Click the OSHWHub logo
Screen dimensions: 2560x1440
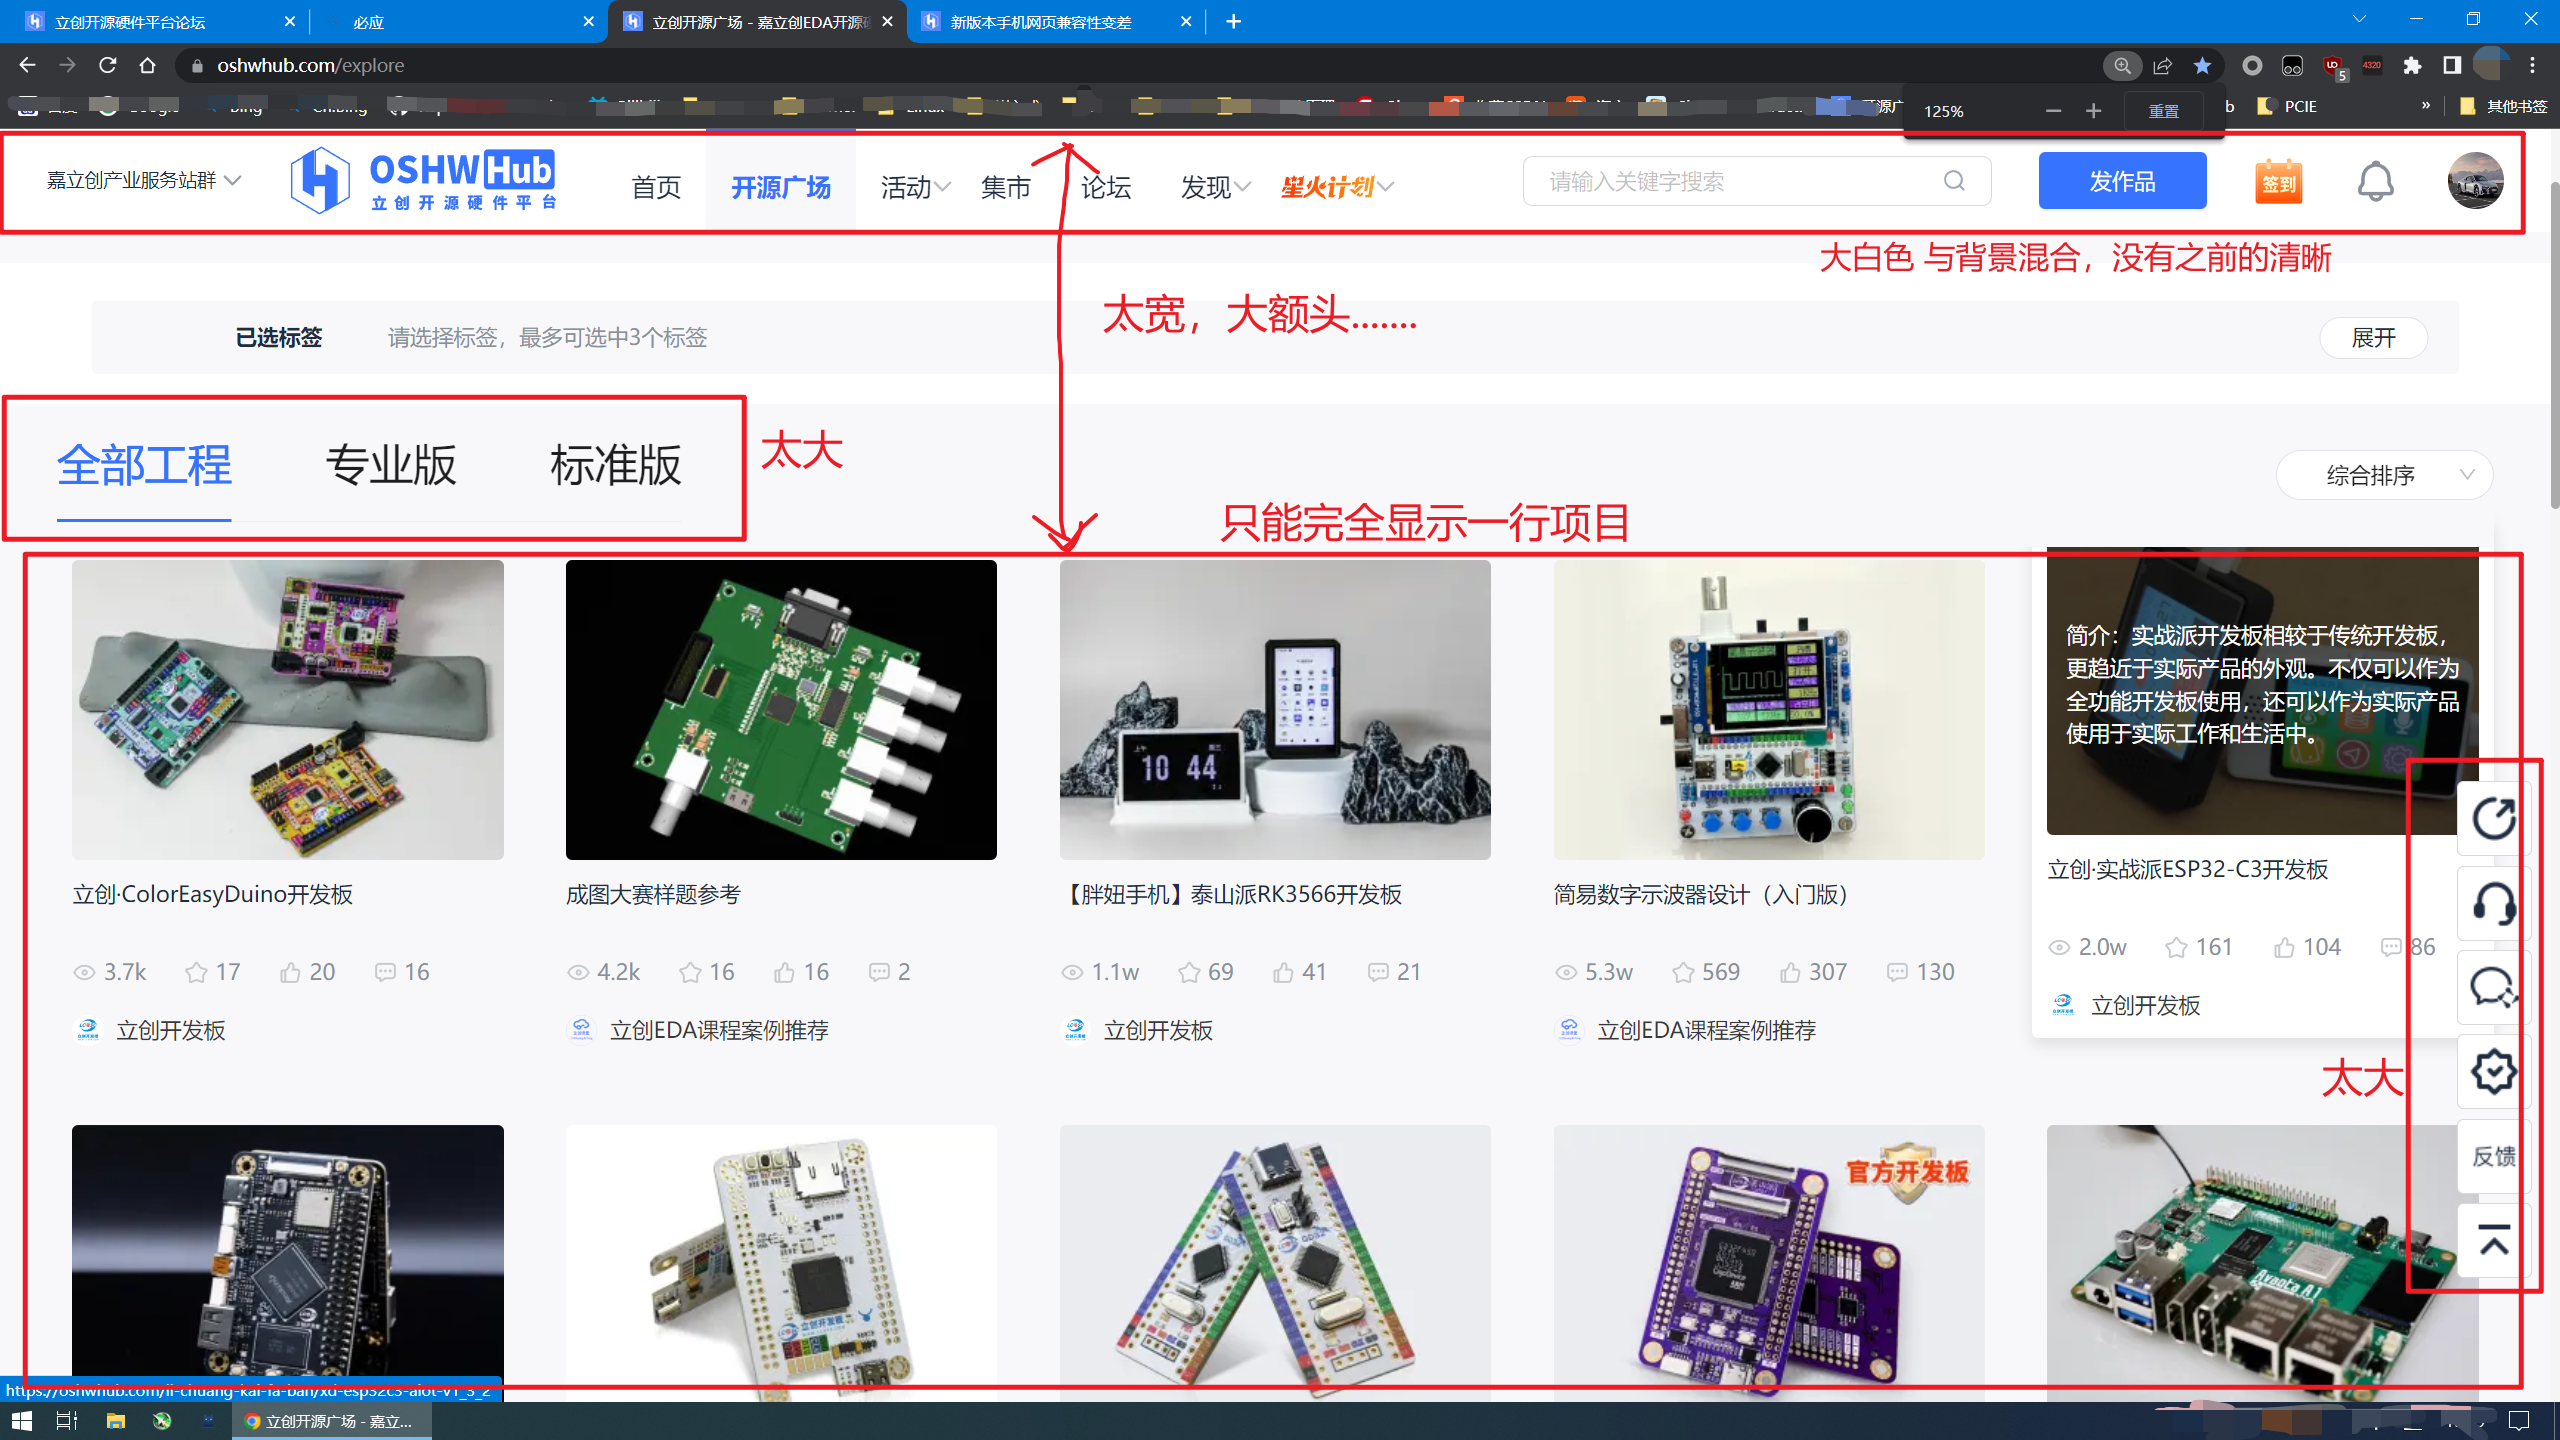click(422, 181)
